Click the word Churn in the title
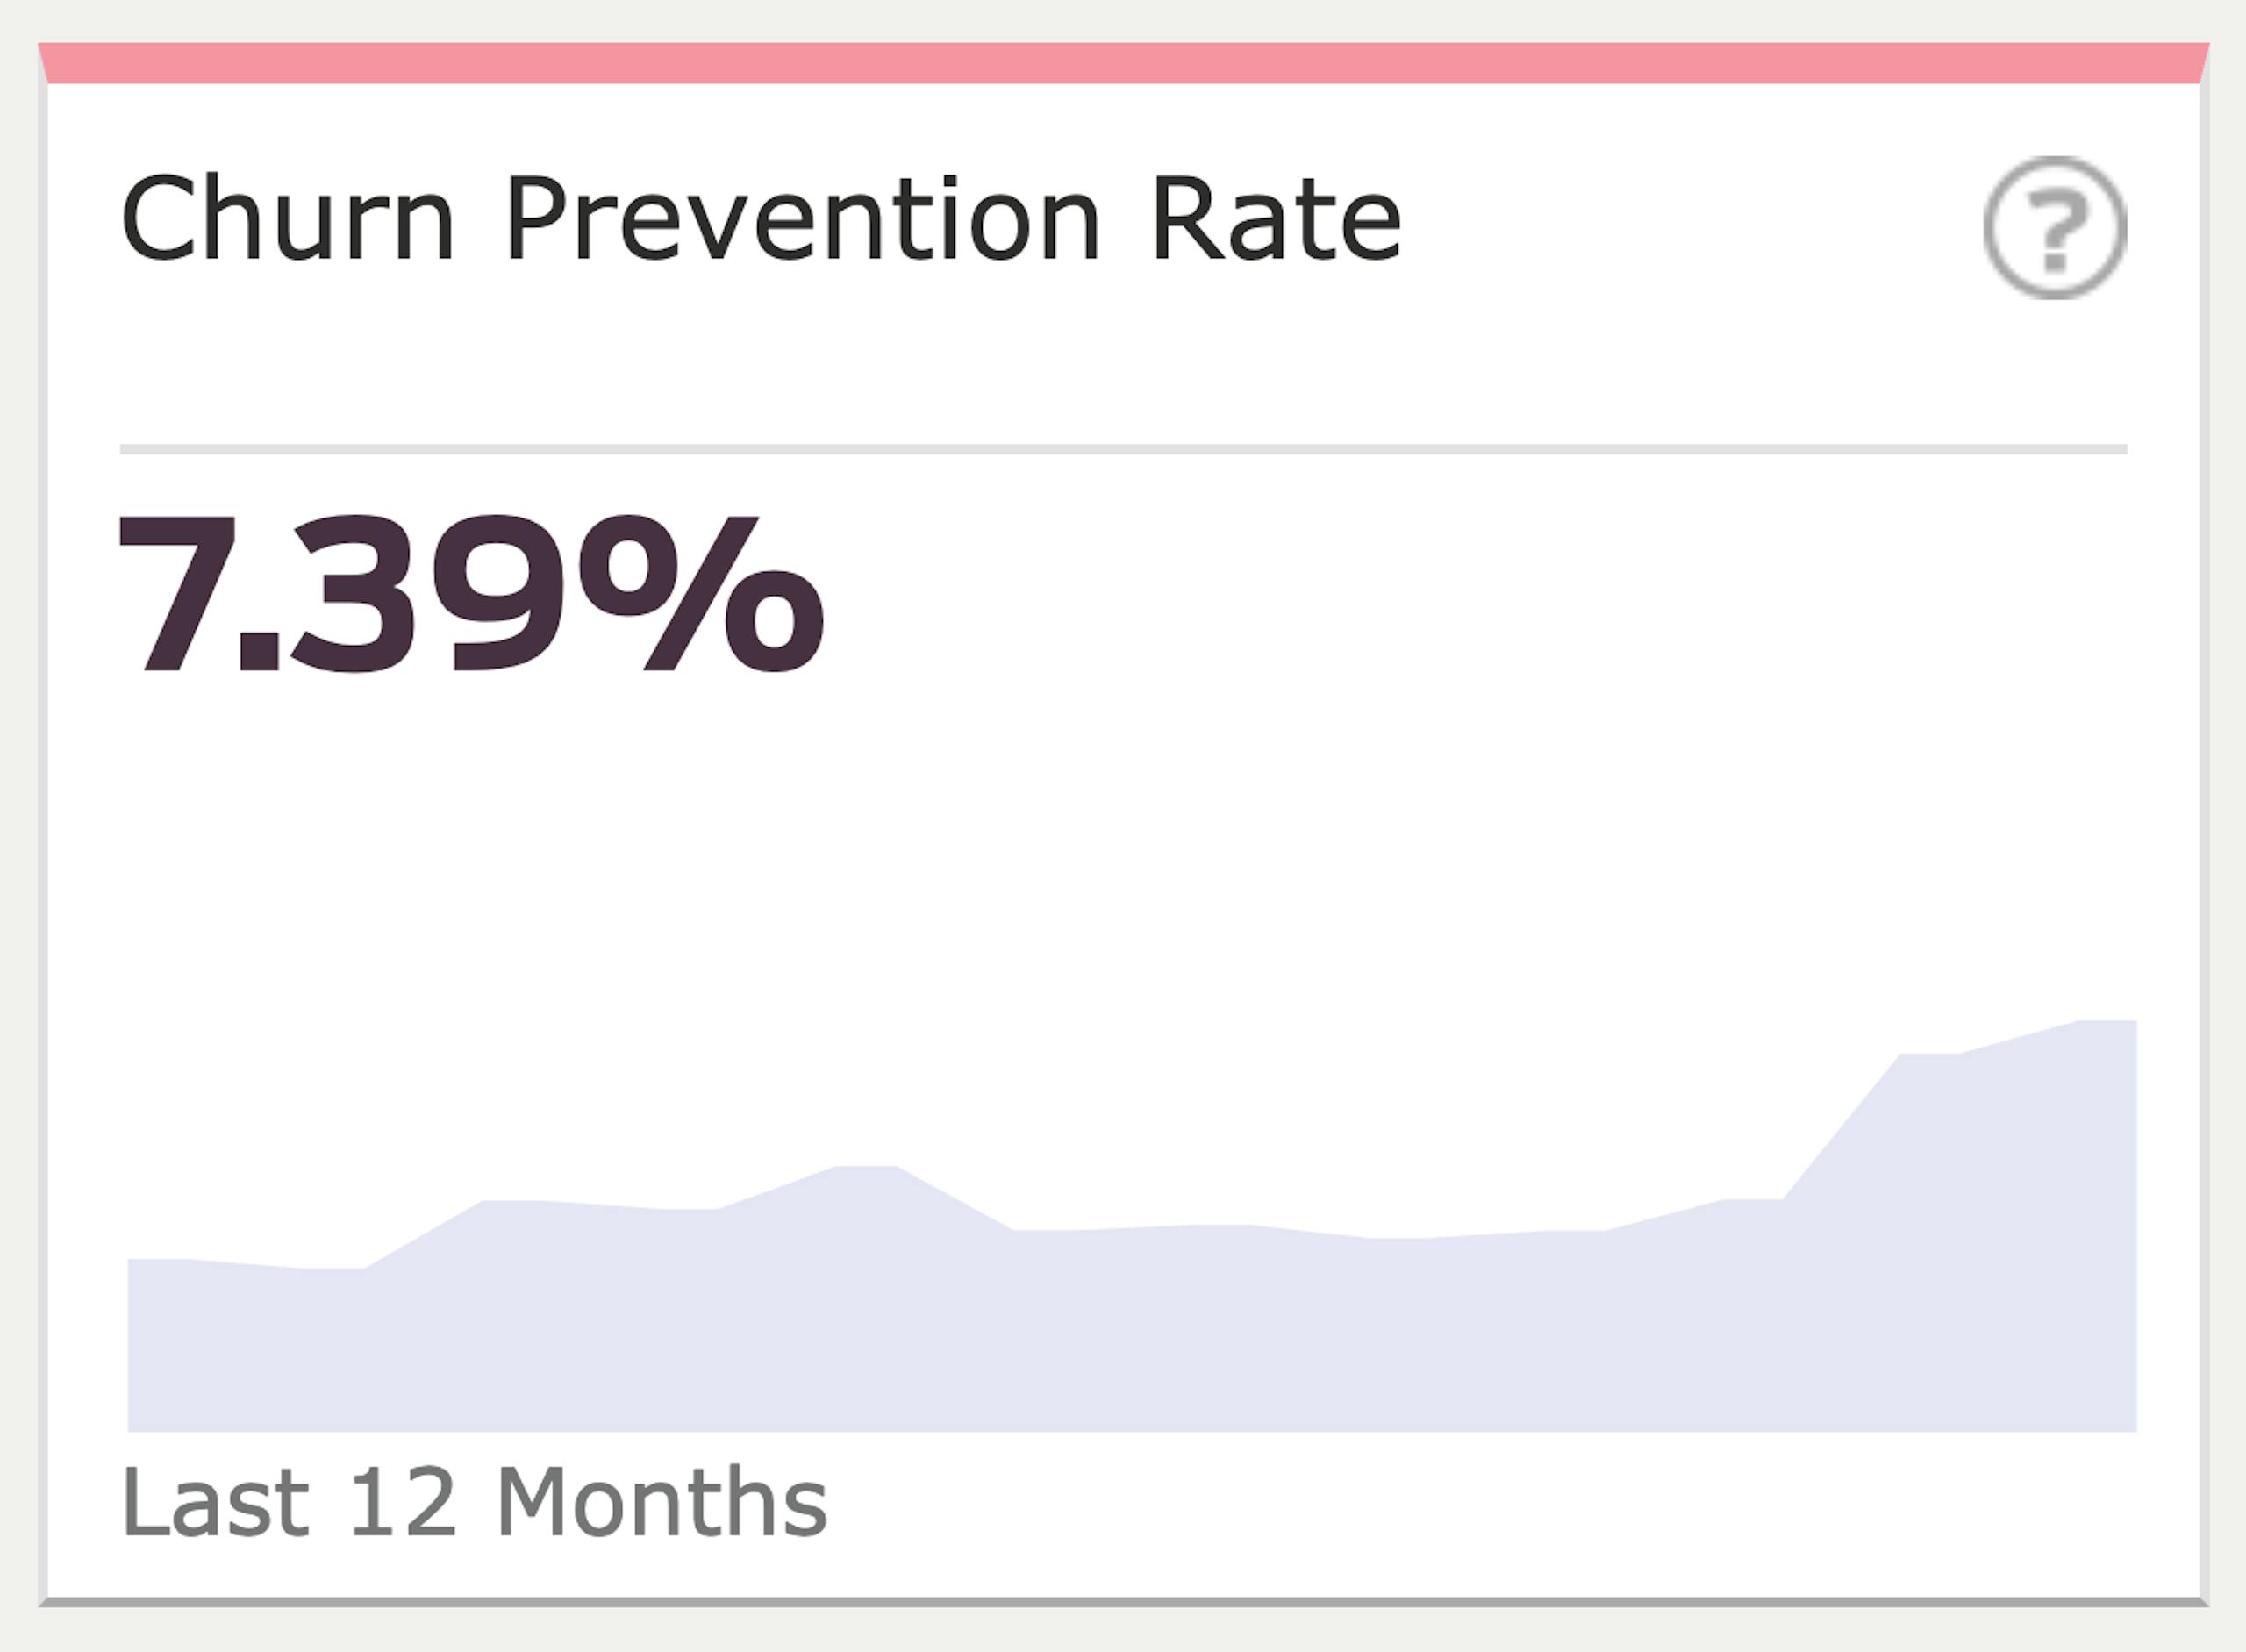This screenshot has width=2246, height=1652. click(x=288, y=218)
